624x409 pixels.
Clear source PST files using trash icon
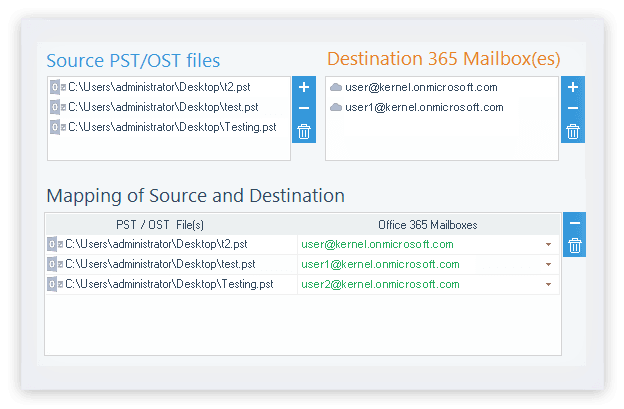click(304, 131)
